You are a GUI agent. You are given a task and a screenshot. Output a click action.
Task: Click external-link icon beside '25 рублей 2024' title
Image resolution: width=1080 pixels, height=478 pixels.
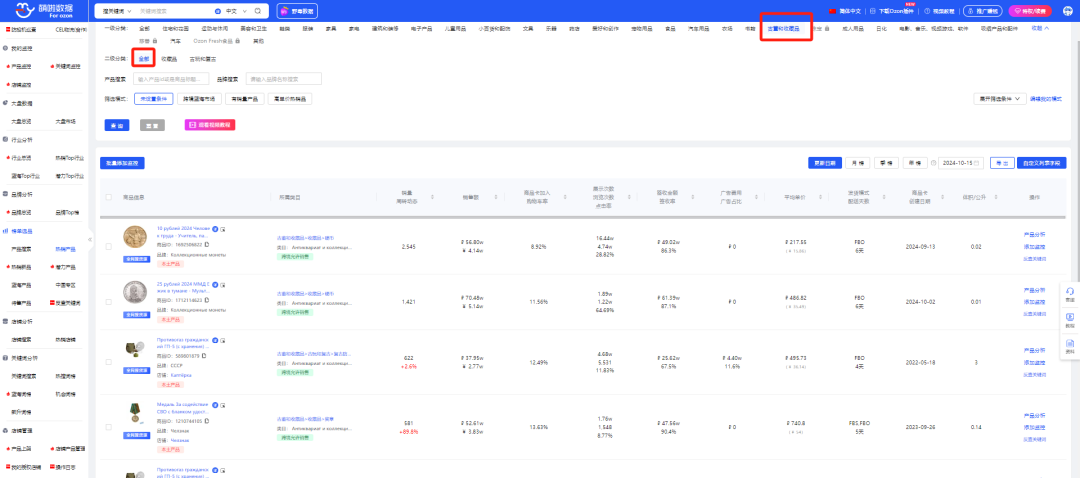point(223,284)
